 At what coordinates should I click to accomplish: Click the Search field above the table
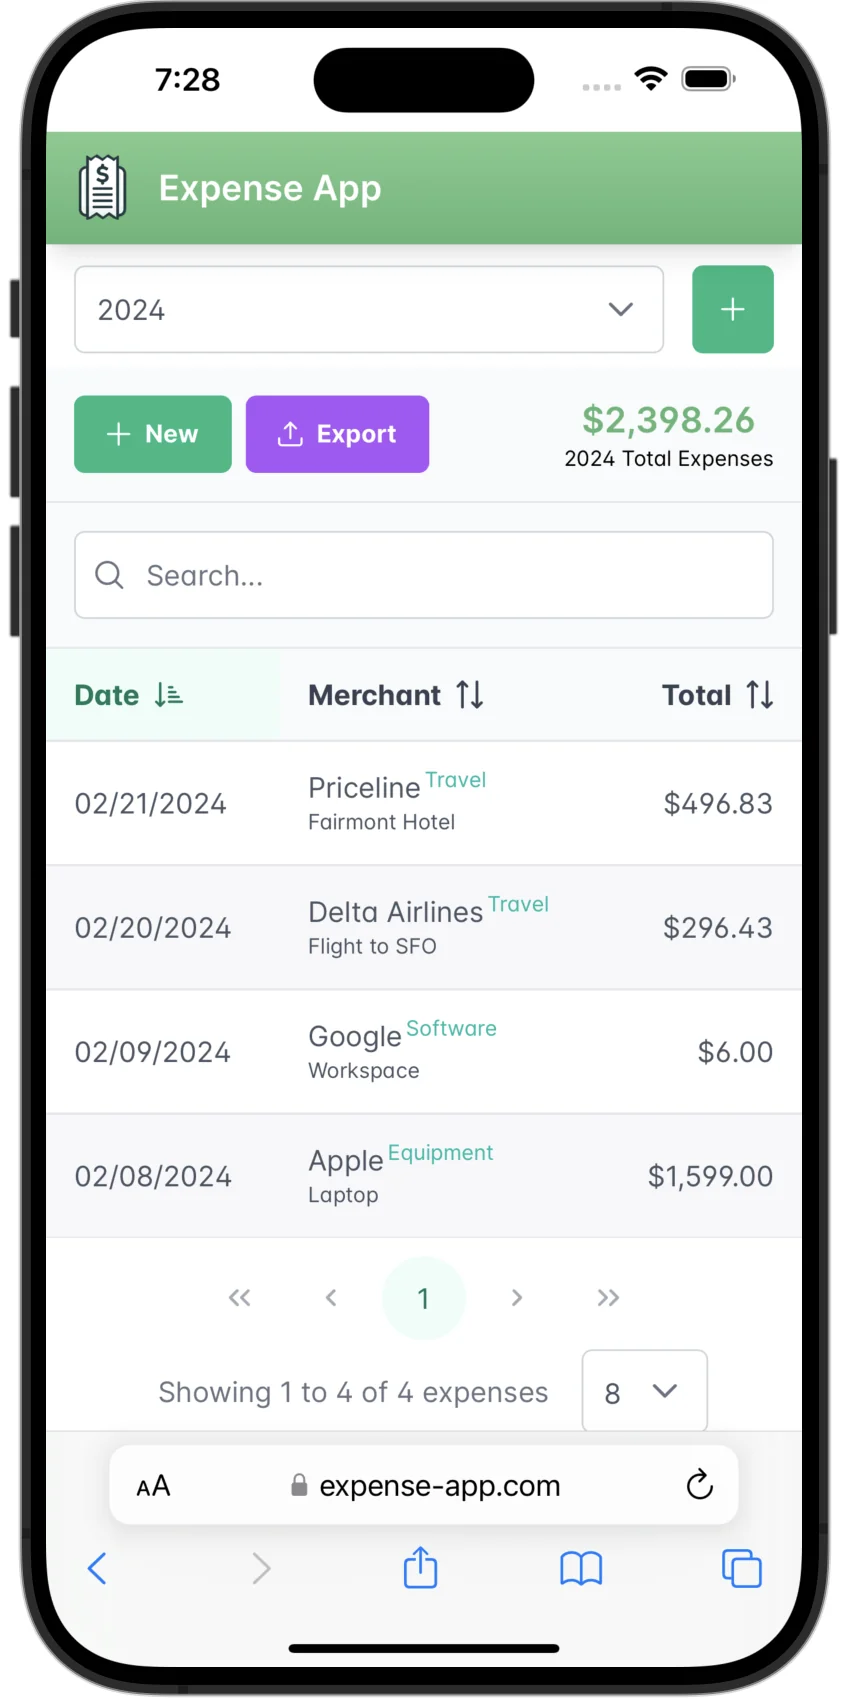(x=424, y=575)
